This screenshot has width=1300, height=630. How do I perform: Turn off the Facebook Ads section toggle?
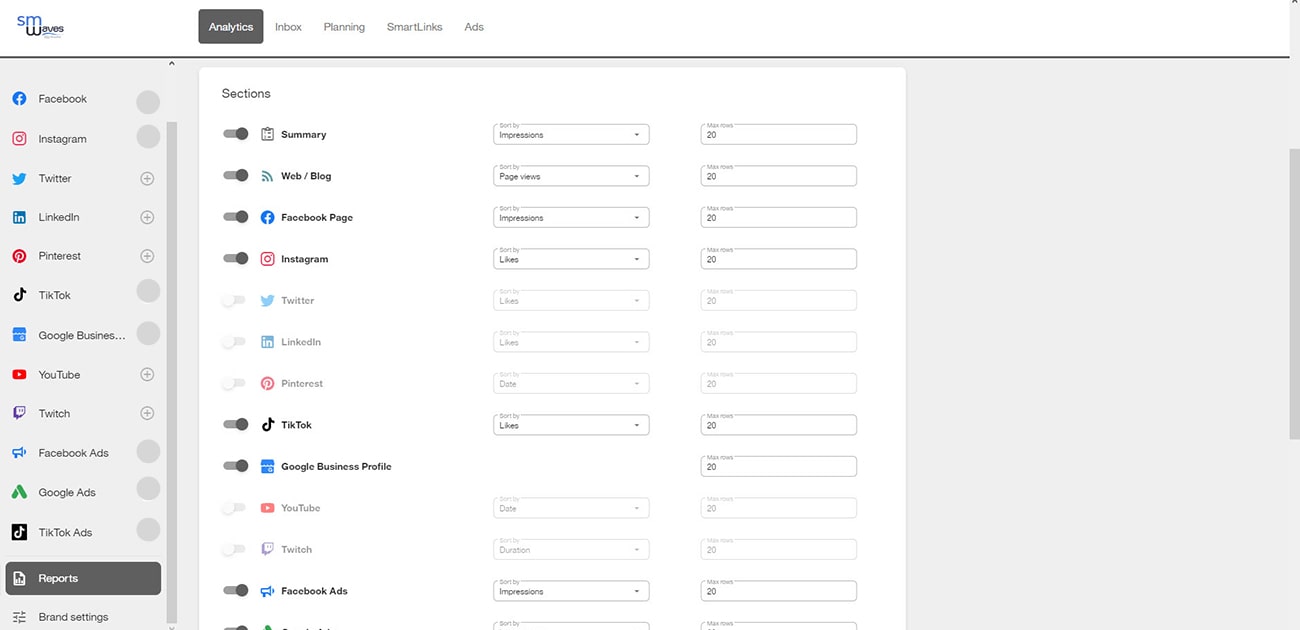236,590
